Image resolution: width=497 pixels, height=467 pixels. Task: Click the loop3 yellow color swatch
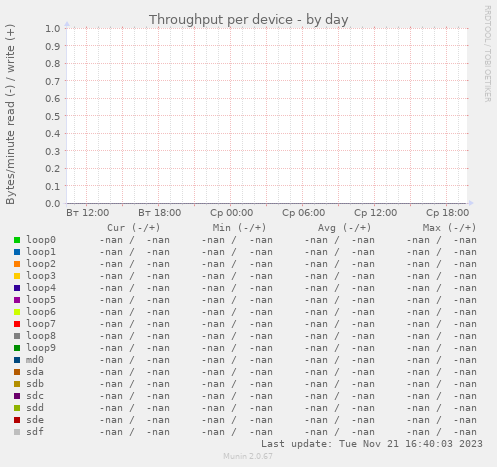pyautogui.click(x=17, y=276)
